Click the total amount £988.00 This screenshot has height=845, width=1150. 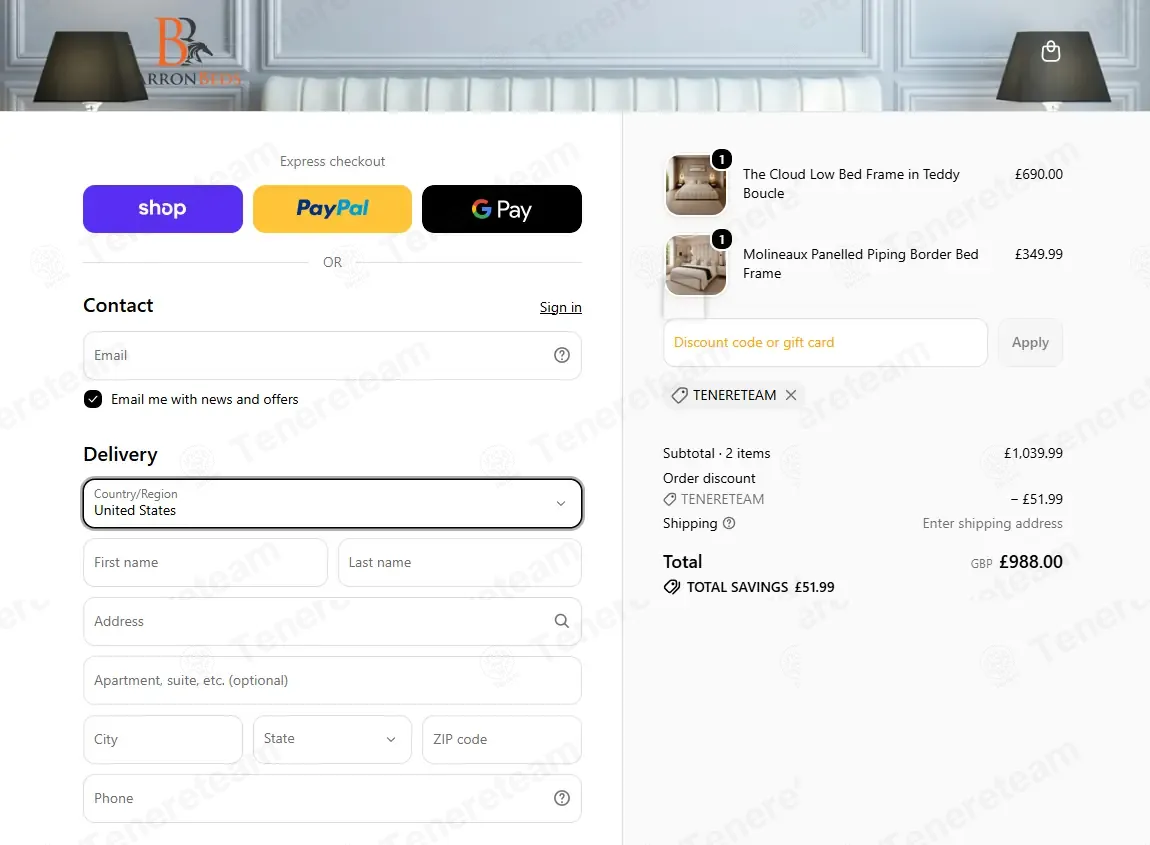point(1030,562)
